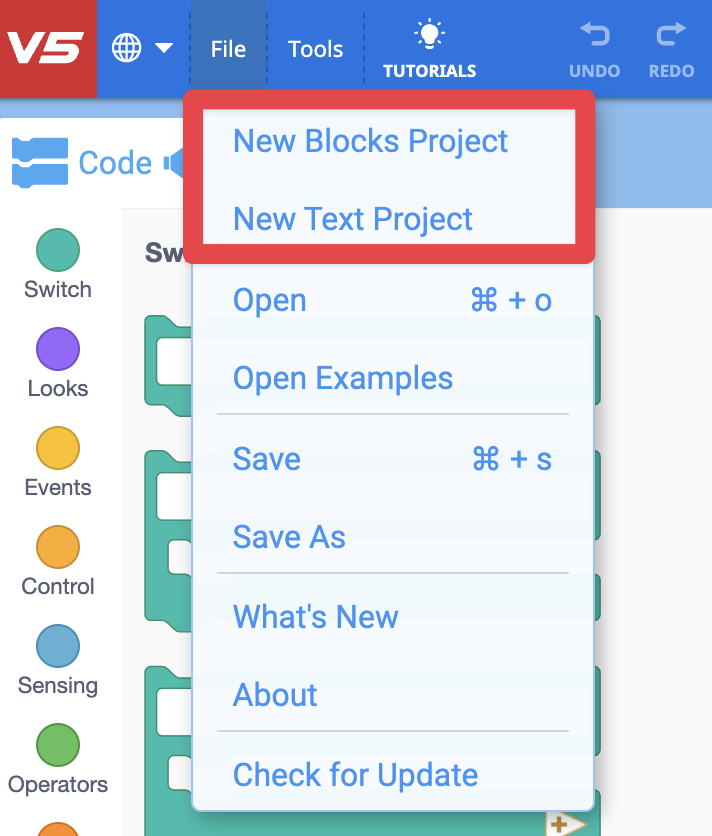Choose Save As from the menu
712x836 pixels.
288,537
